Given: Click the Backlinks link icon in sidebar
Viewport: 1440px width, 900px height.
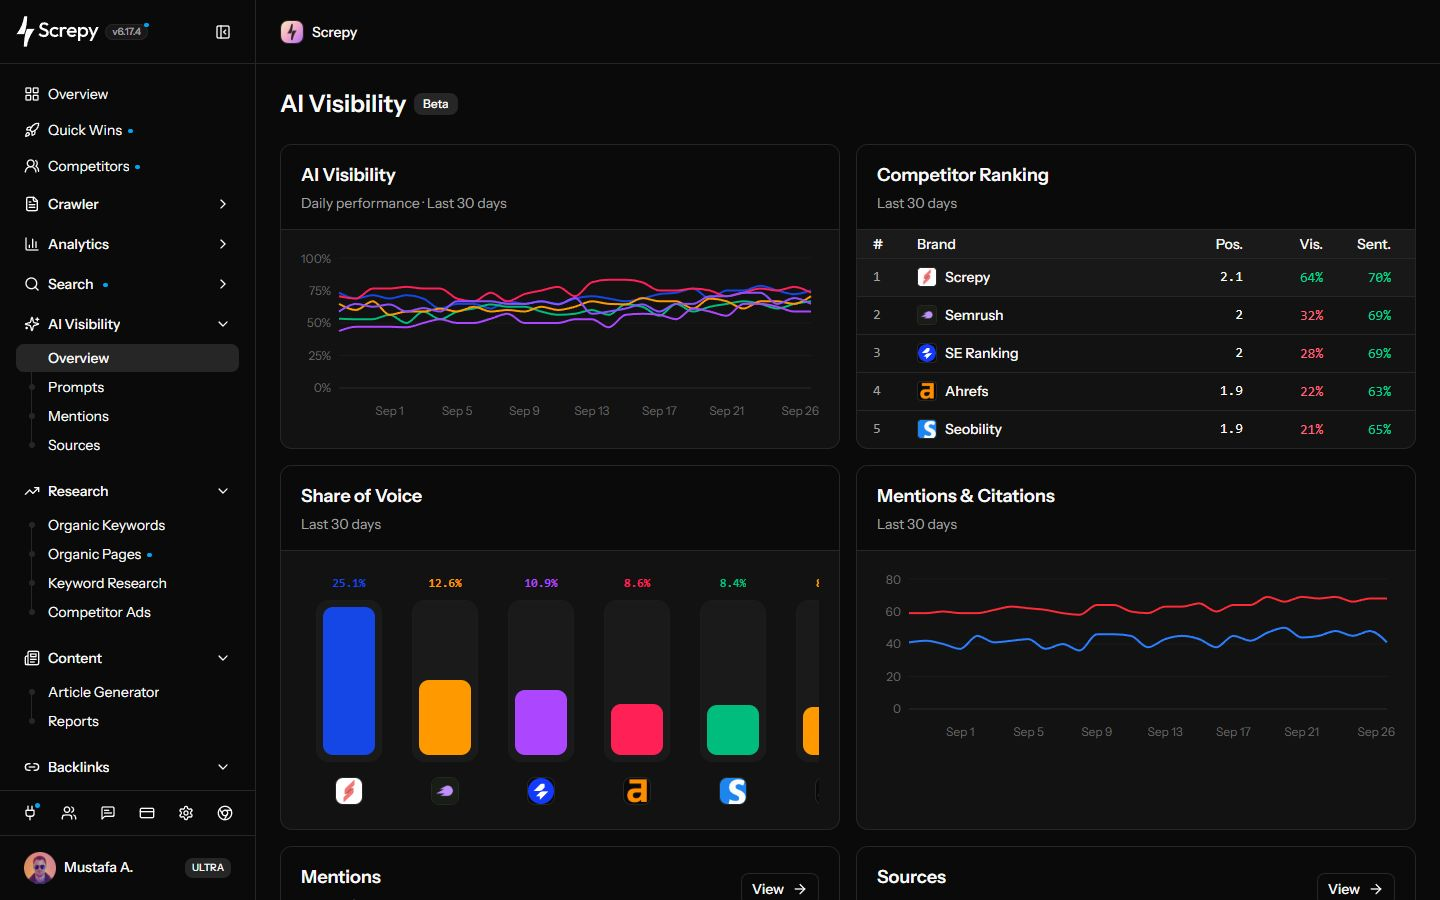Looking at the screenshot, I should point(32,767).
